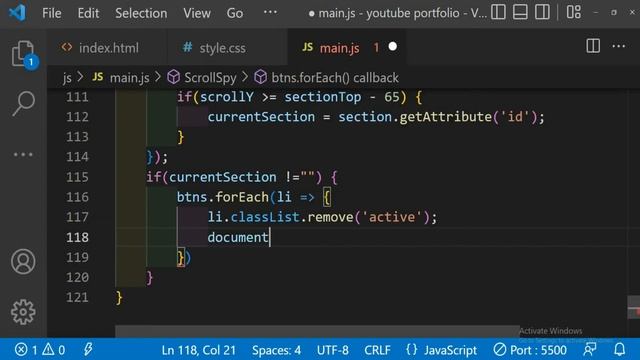Click the VS Code logo icon
640x360 pixels.
click(17, 13)
